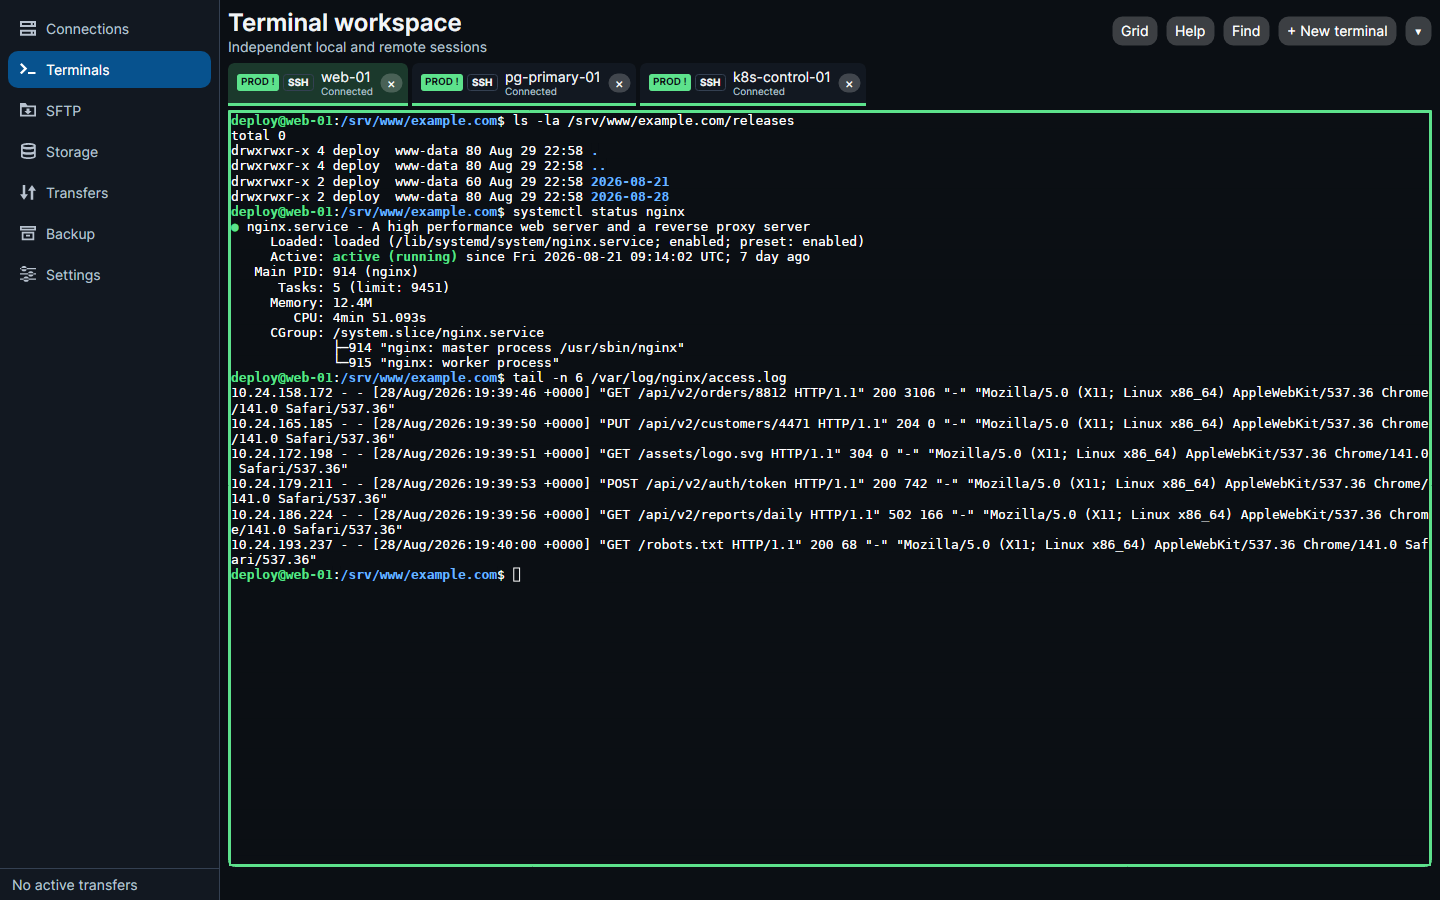This screenshot has width=1440, height=900.
Task: Click the log line with IP 10.24.179.211
Action: point(830,491)
